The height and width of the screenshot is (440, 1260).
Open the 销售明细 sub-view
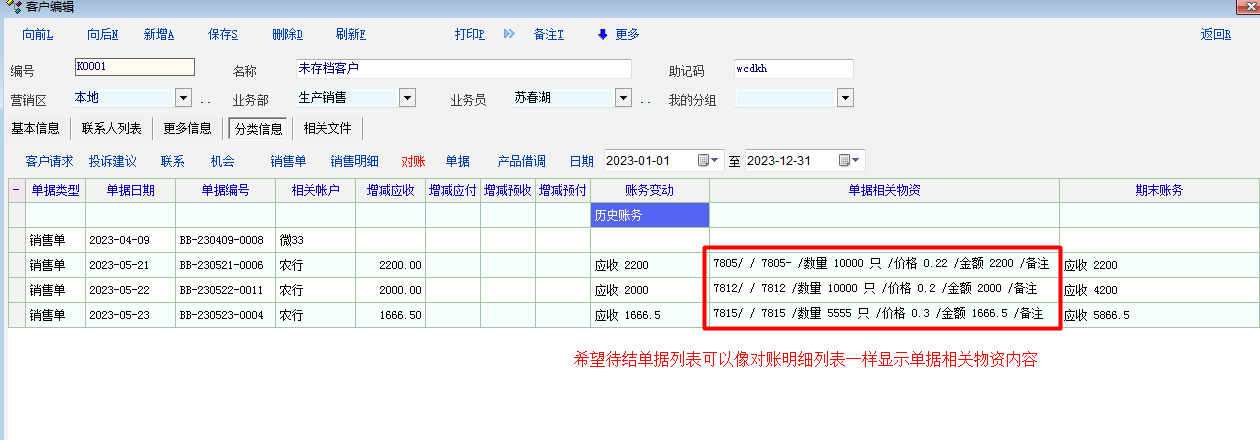click(x=354, y=161)
